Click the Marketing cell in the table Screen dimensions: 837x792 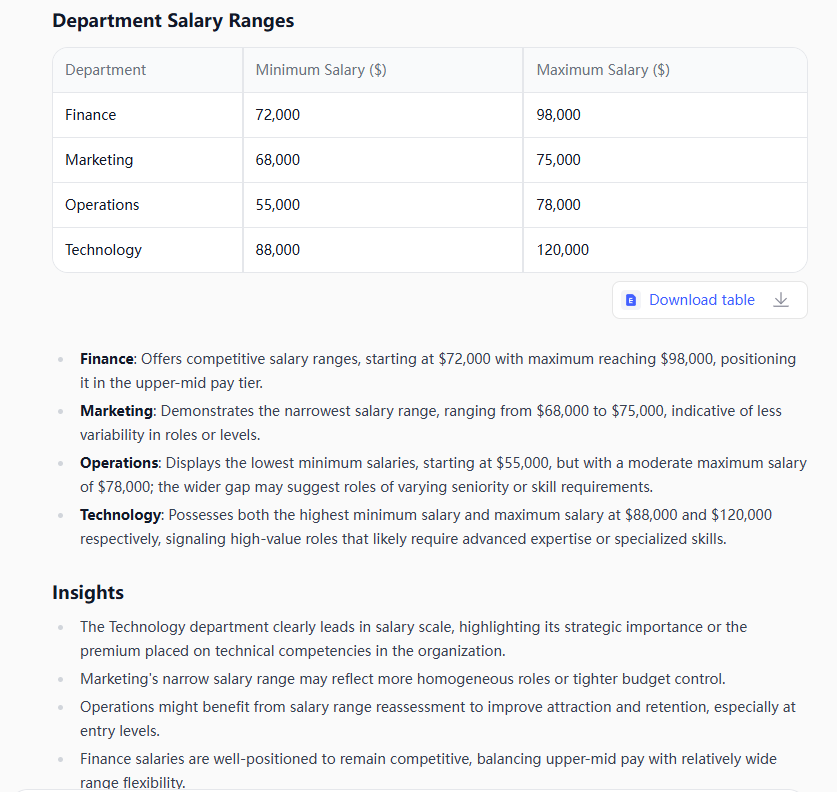[x=99, y=160]
